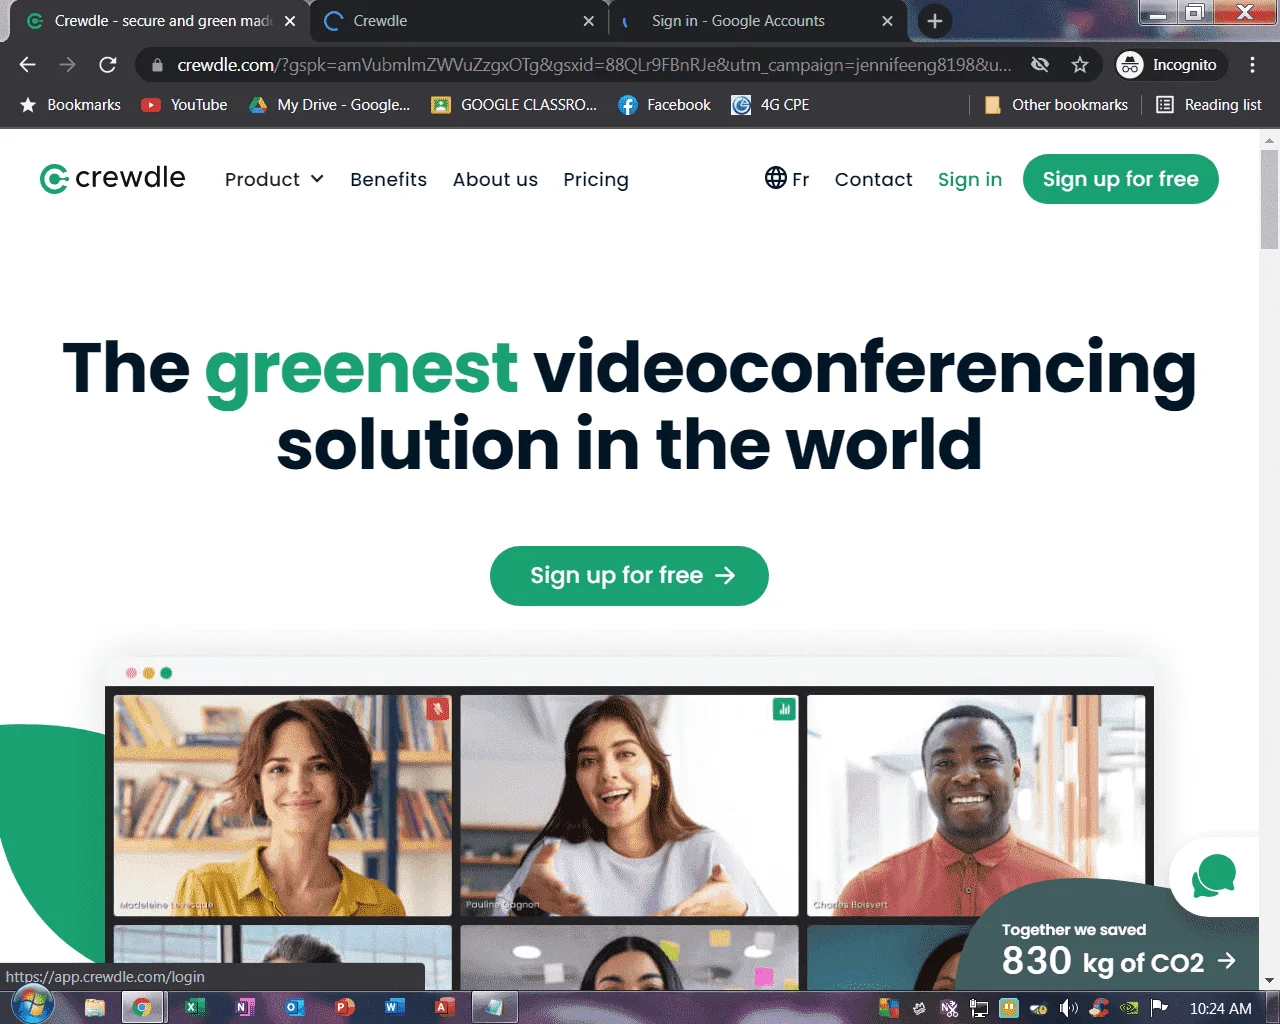Image resolution: width=1280 pixels, height=1024 pixels.
Task: Open the 4G CPE bookmark
Action: pyautogui.click(x=771, y=105)
